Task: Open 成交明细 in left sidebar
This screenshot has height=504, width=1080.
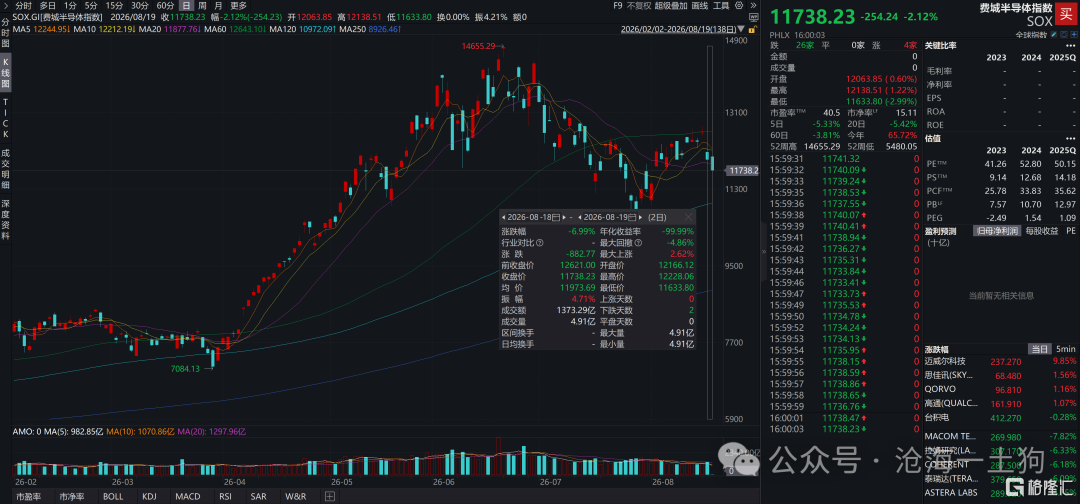Action: tap(6, 170)
